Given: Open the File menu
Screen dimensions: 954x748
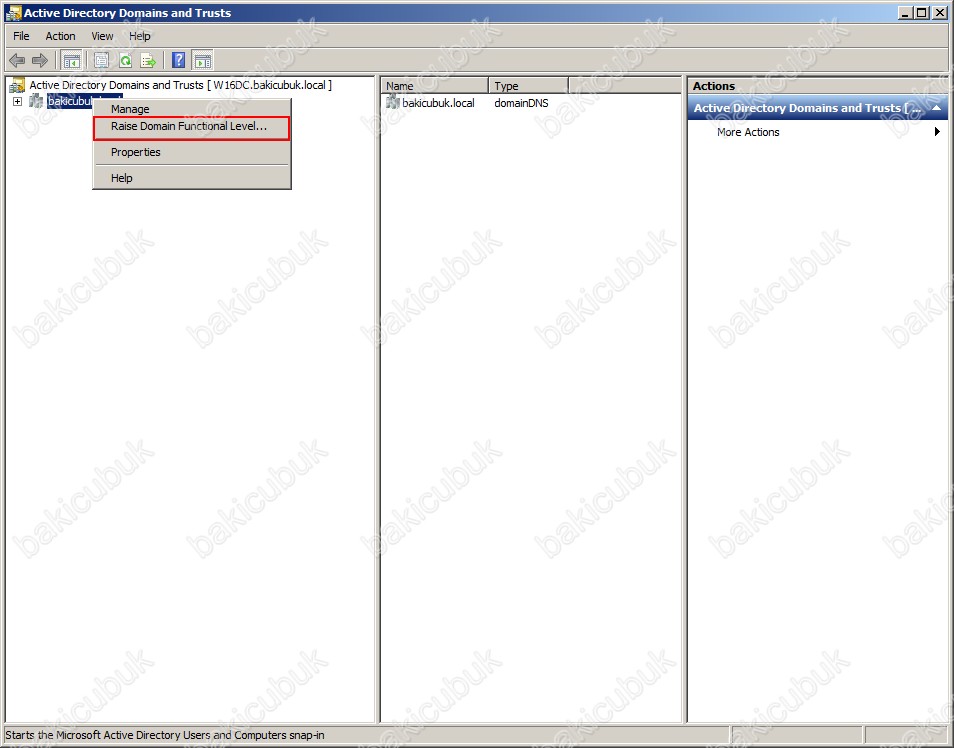Looking at the screenshot, I should coord(21,36).
